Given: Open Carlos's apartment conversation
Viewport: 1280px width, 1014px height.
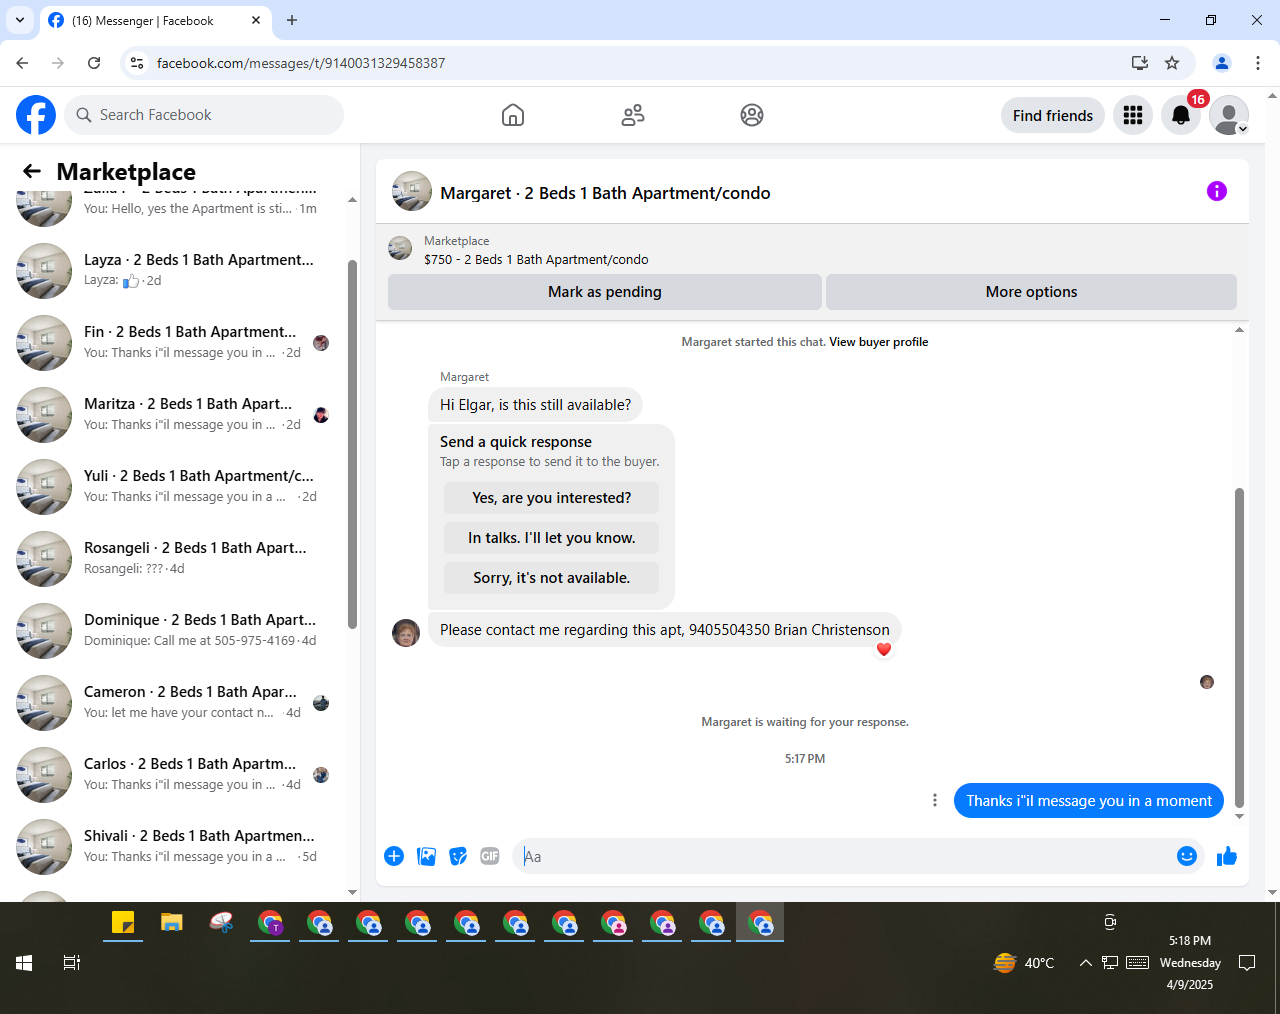Looking at the screenshot, I should coord(176,774).
